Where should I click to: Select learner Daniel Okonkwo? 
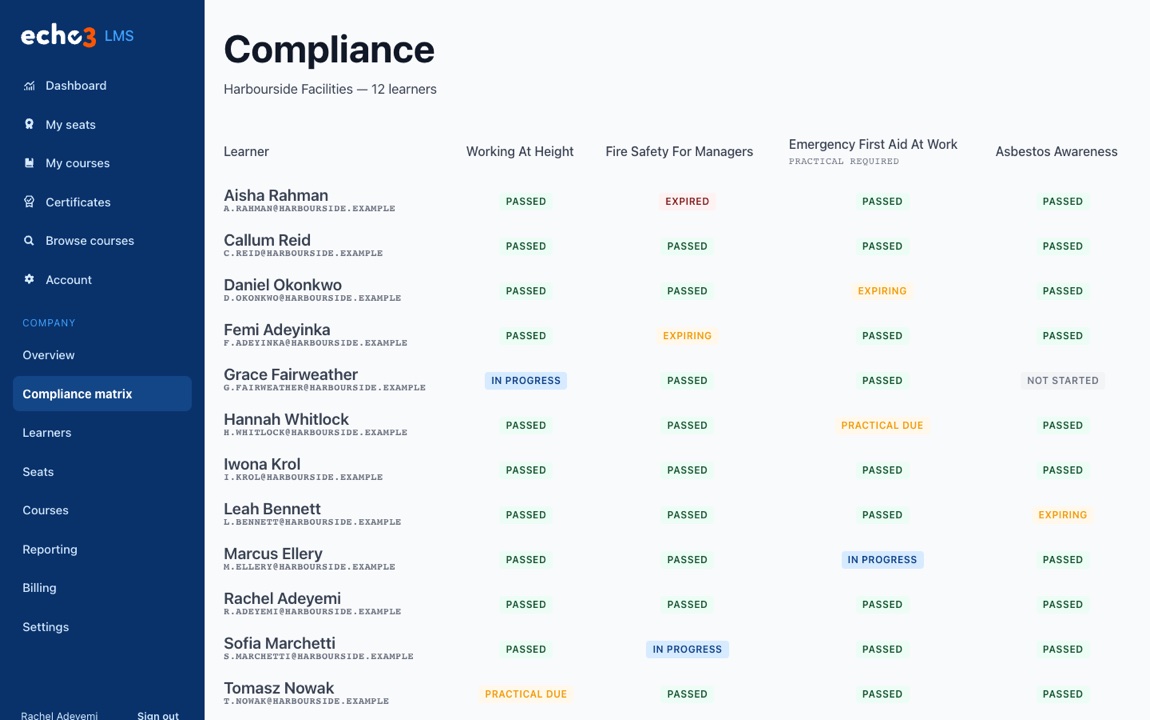[x=282, y=285]
